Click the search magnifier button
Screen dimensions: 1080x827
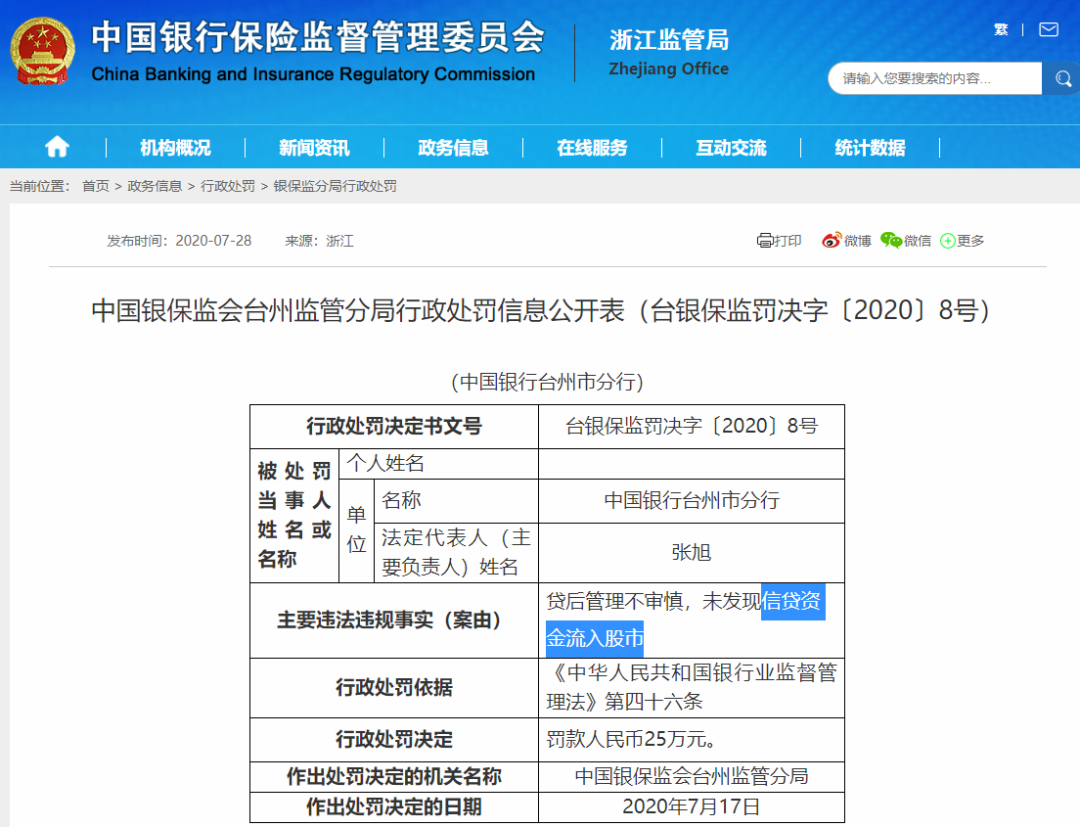(1060, 78)
